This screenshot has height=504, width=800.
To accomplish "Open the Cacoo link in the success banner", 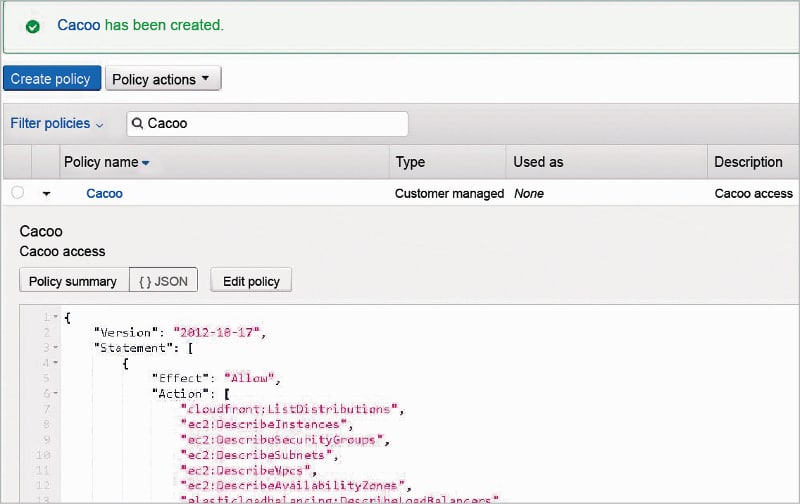I will (78, 25).
